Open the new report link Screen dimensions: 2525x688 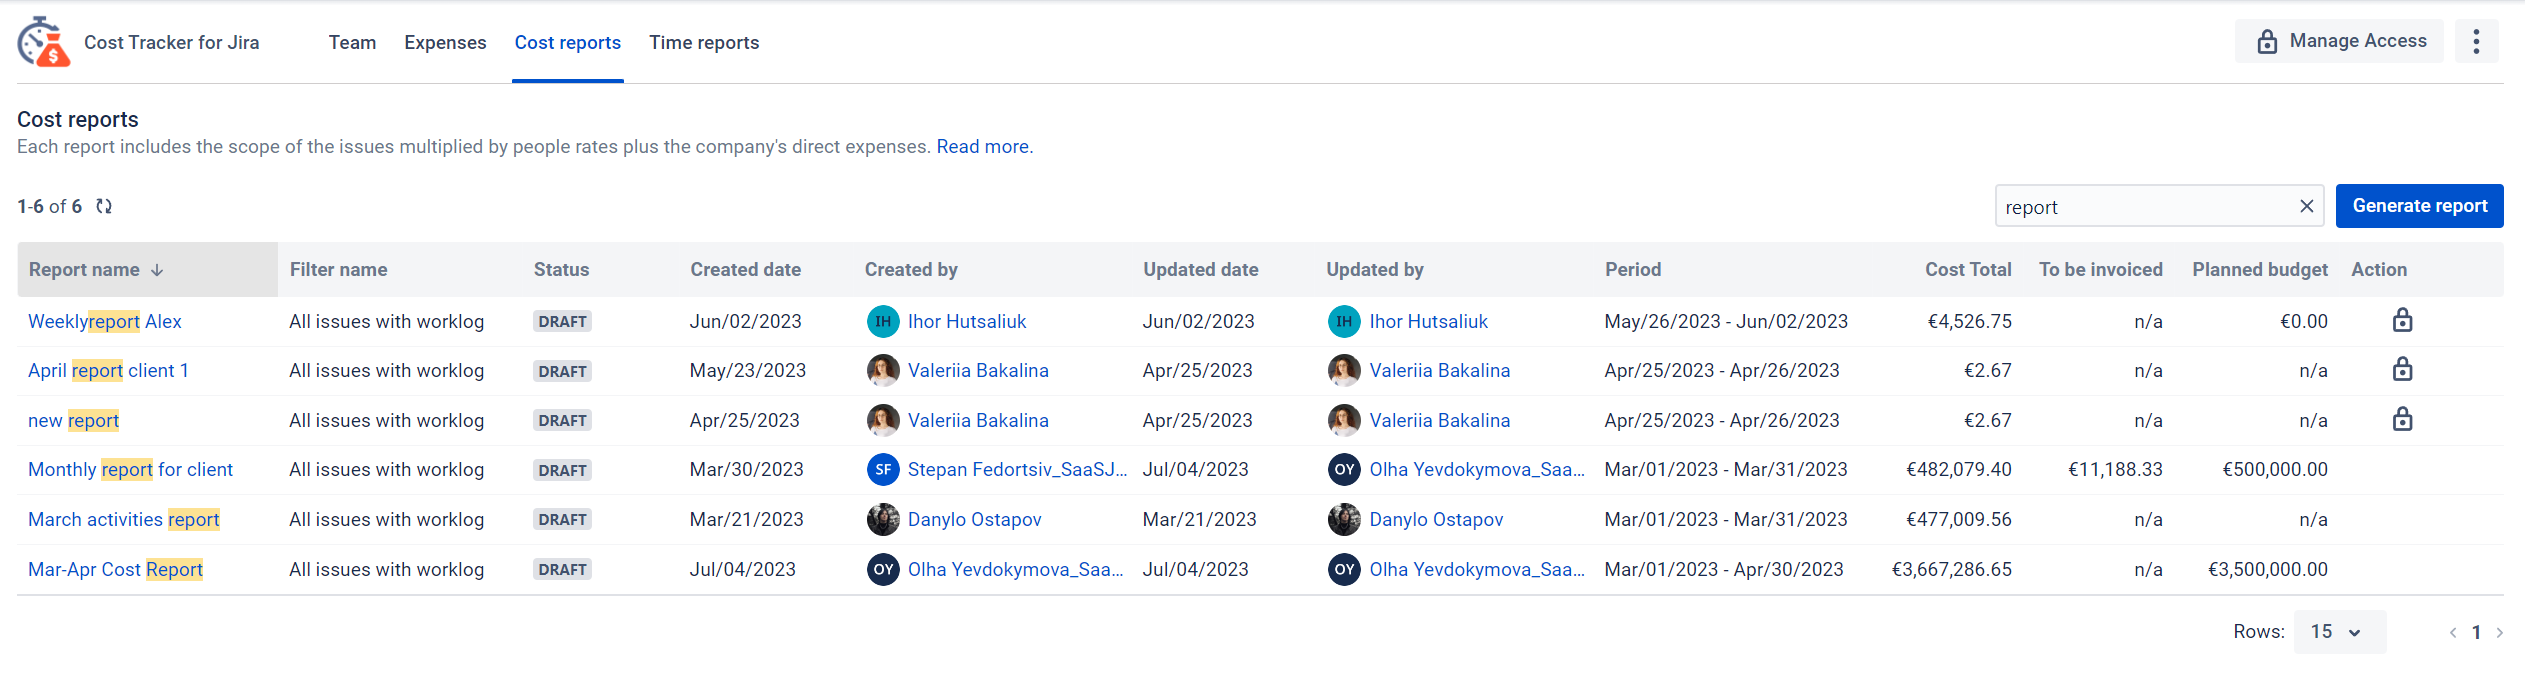pyautogui.click(x=74, y=420)
